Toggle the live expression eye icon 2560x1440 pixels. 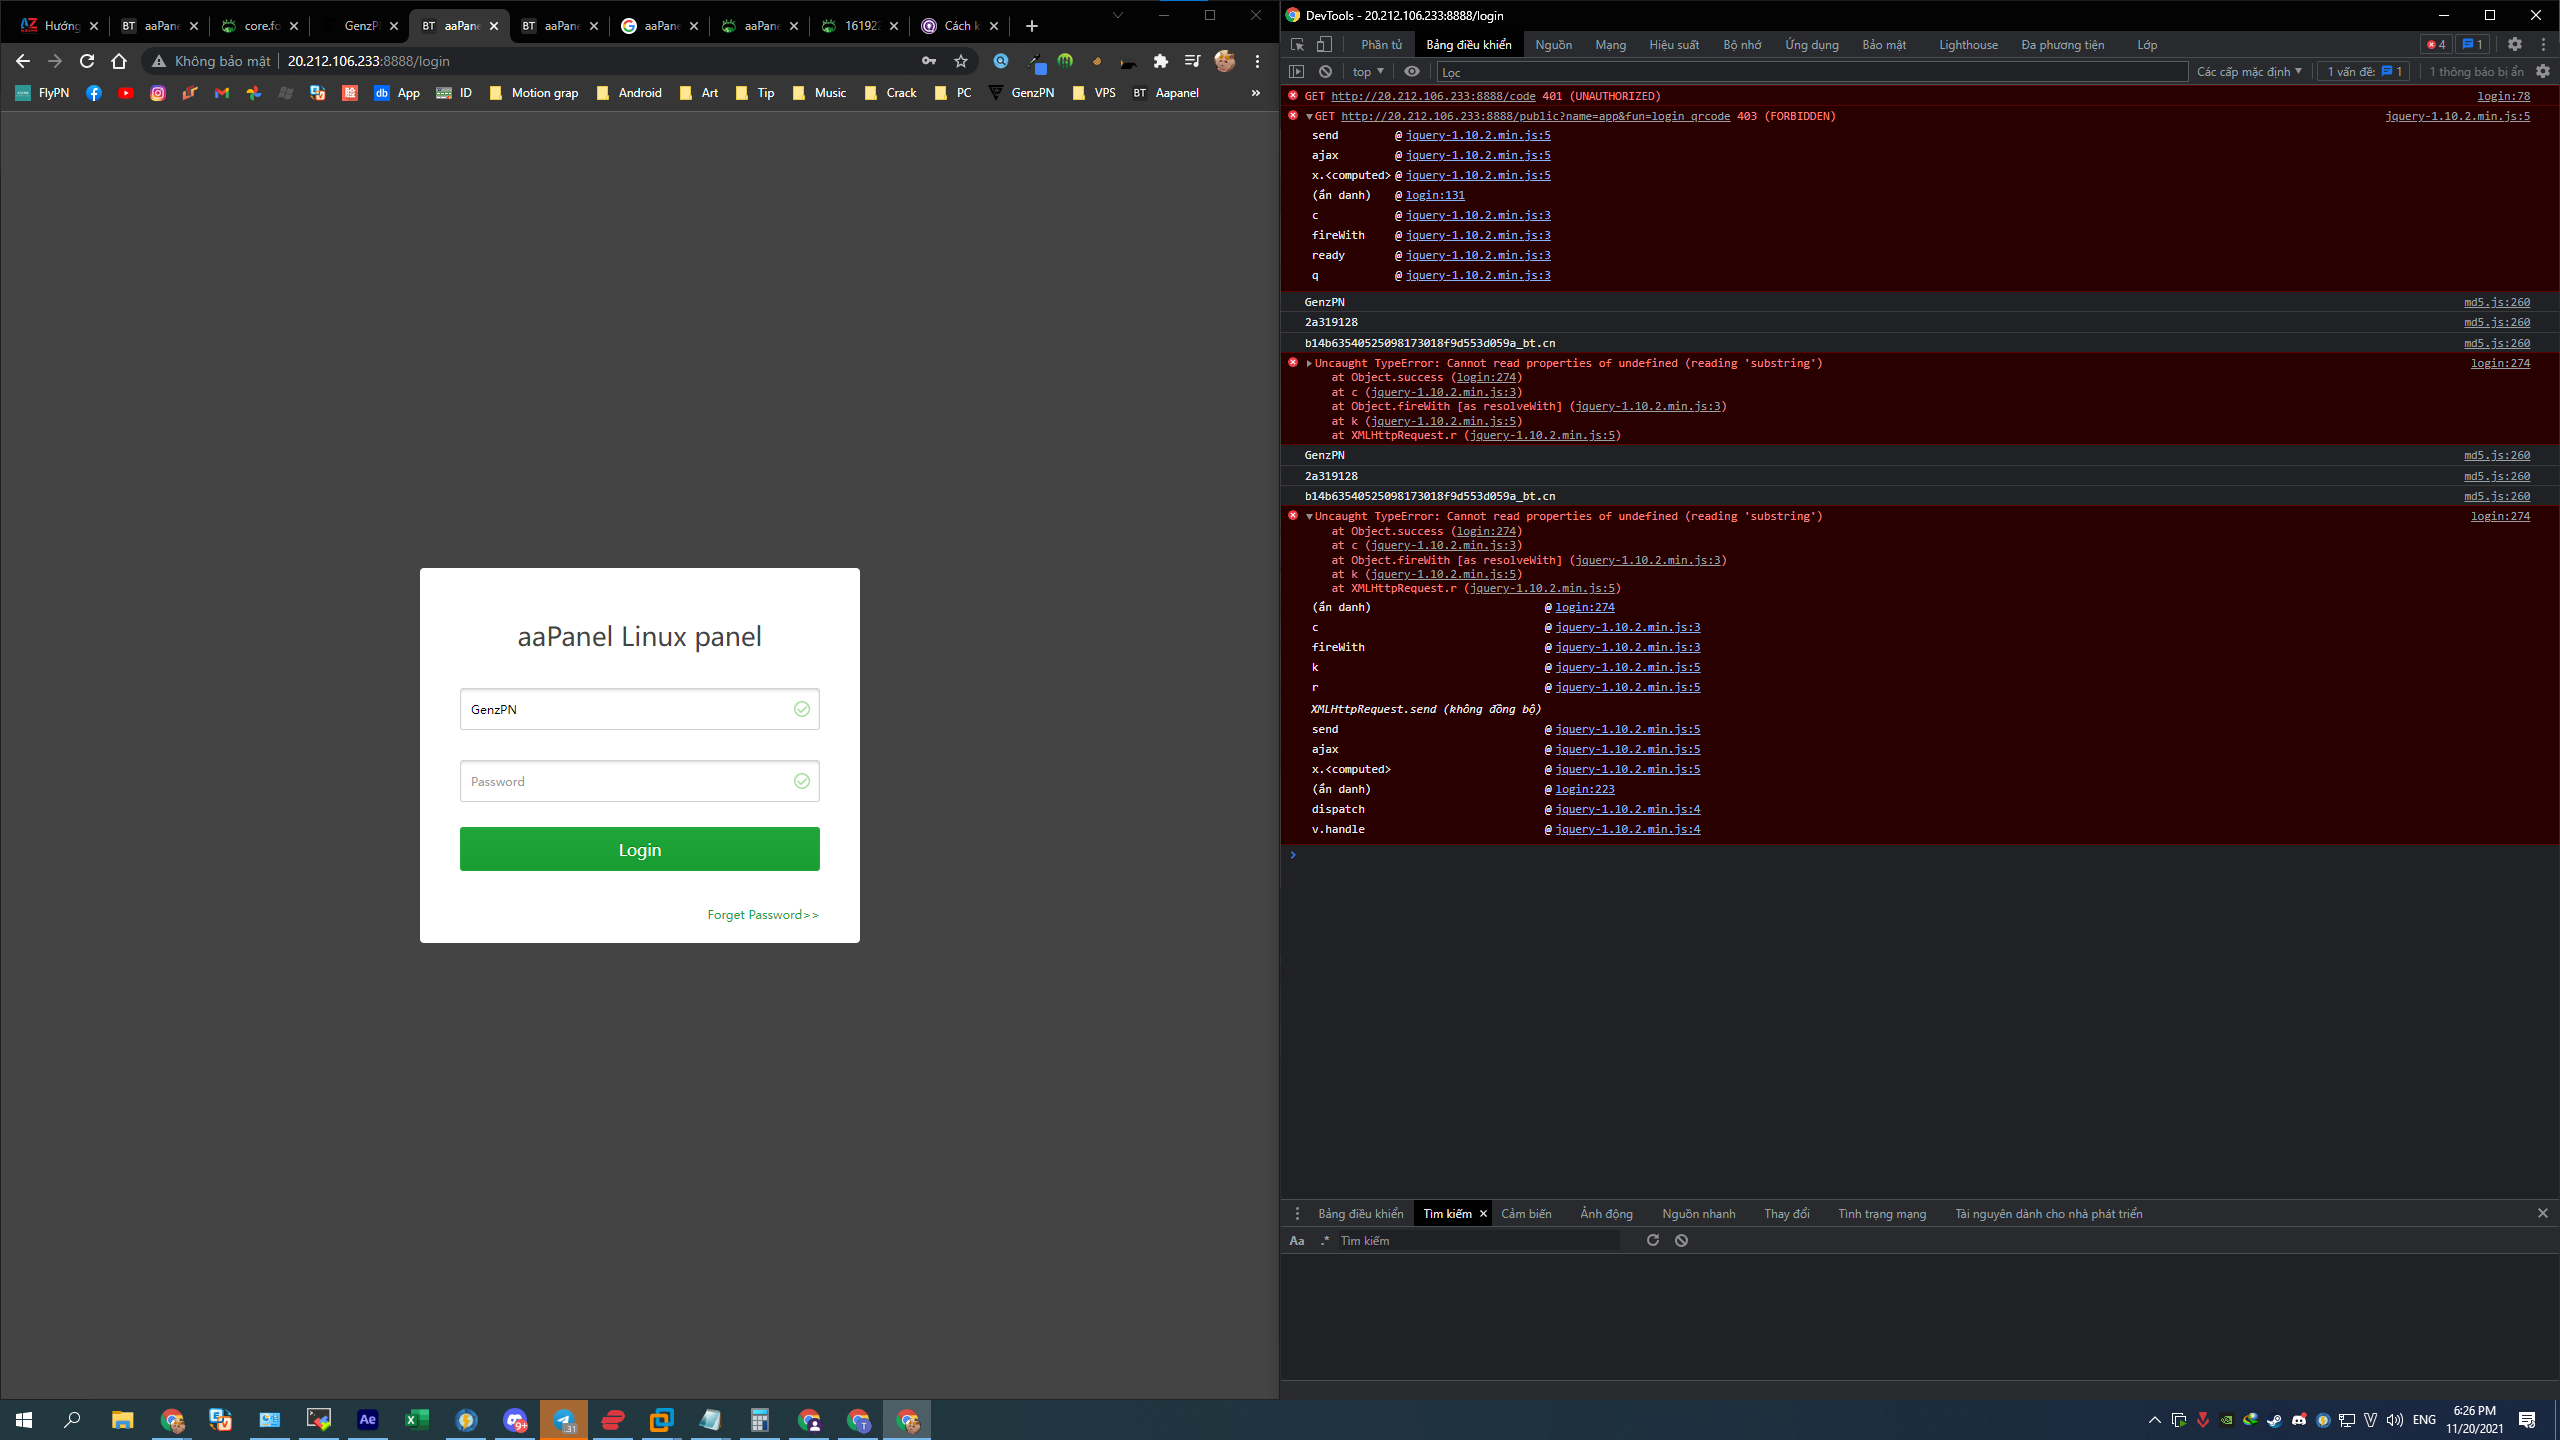1411,71
